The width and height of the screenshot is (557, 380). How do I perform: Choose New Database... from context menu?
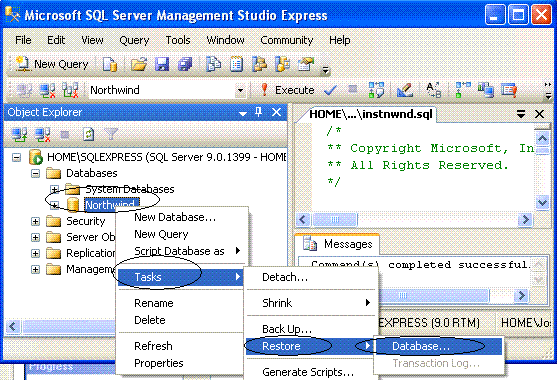coord(181,217)
